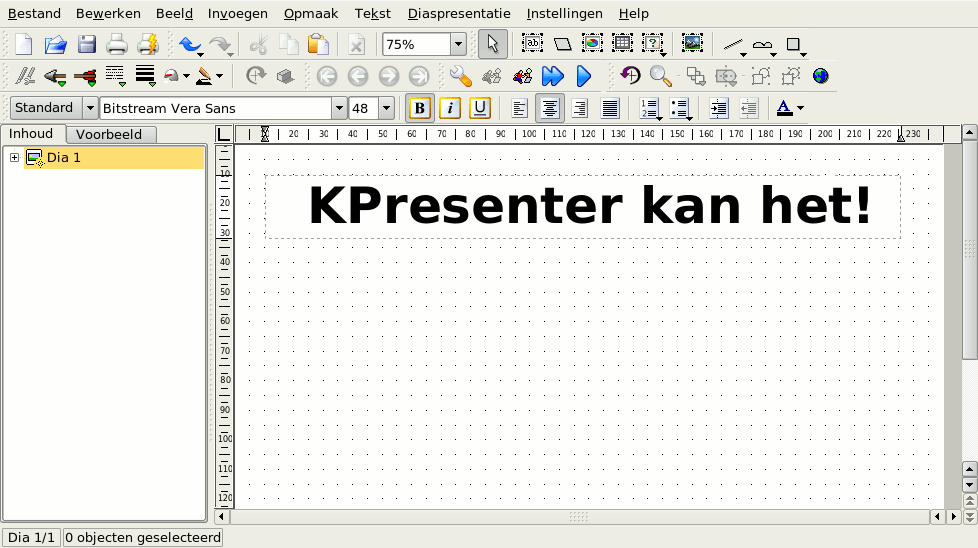978x548 pixels.
Task: Insert a picture from the toolbar
Action: point(692,44)
